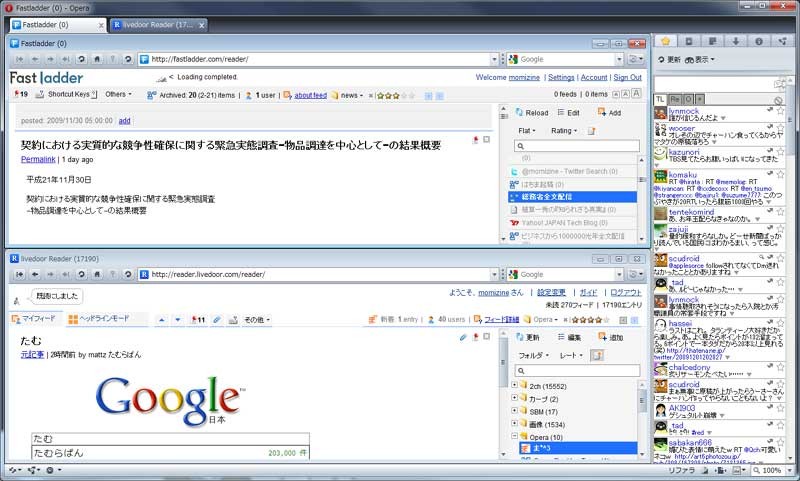
Task: Open フォルダ dropdown in livedoor Reader
Action: coord(533,356)
